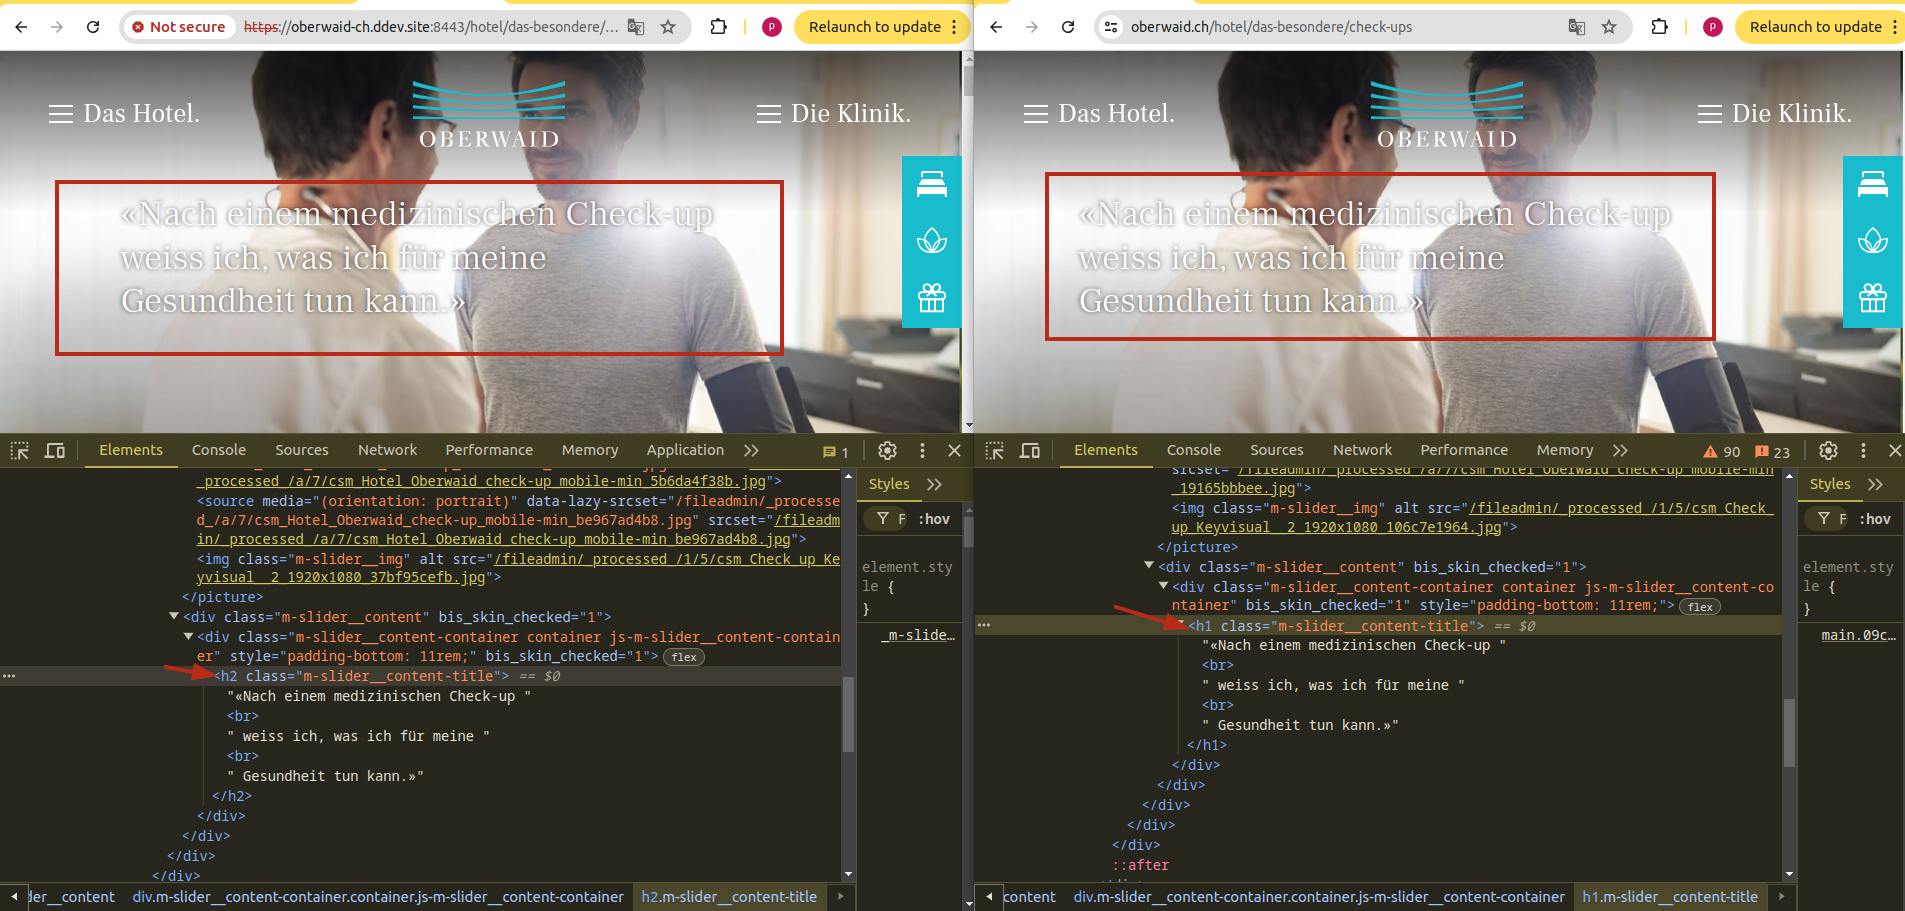Screen dimensions: 1905x911
Task: Reload the page in the left browser window
Action: (93, 27)
